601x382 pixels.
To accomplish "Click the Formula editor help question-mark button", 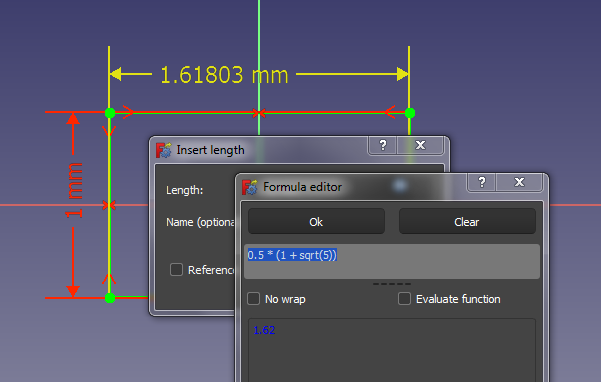I will pyautogui.click(x=481, y=182).
